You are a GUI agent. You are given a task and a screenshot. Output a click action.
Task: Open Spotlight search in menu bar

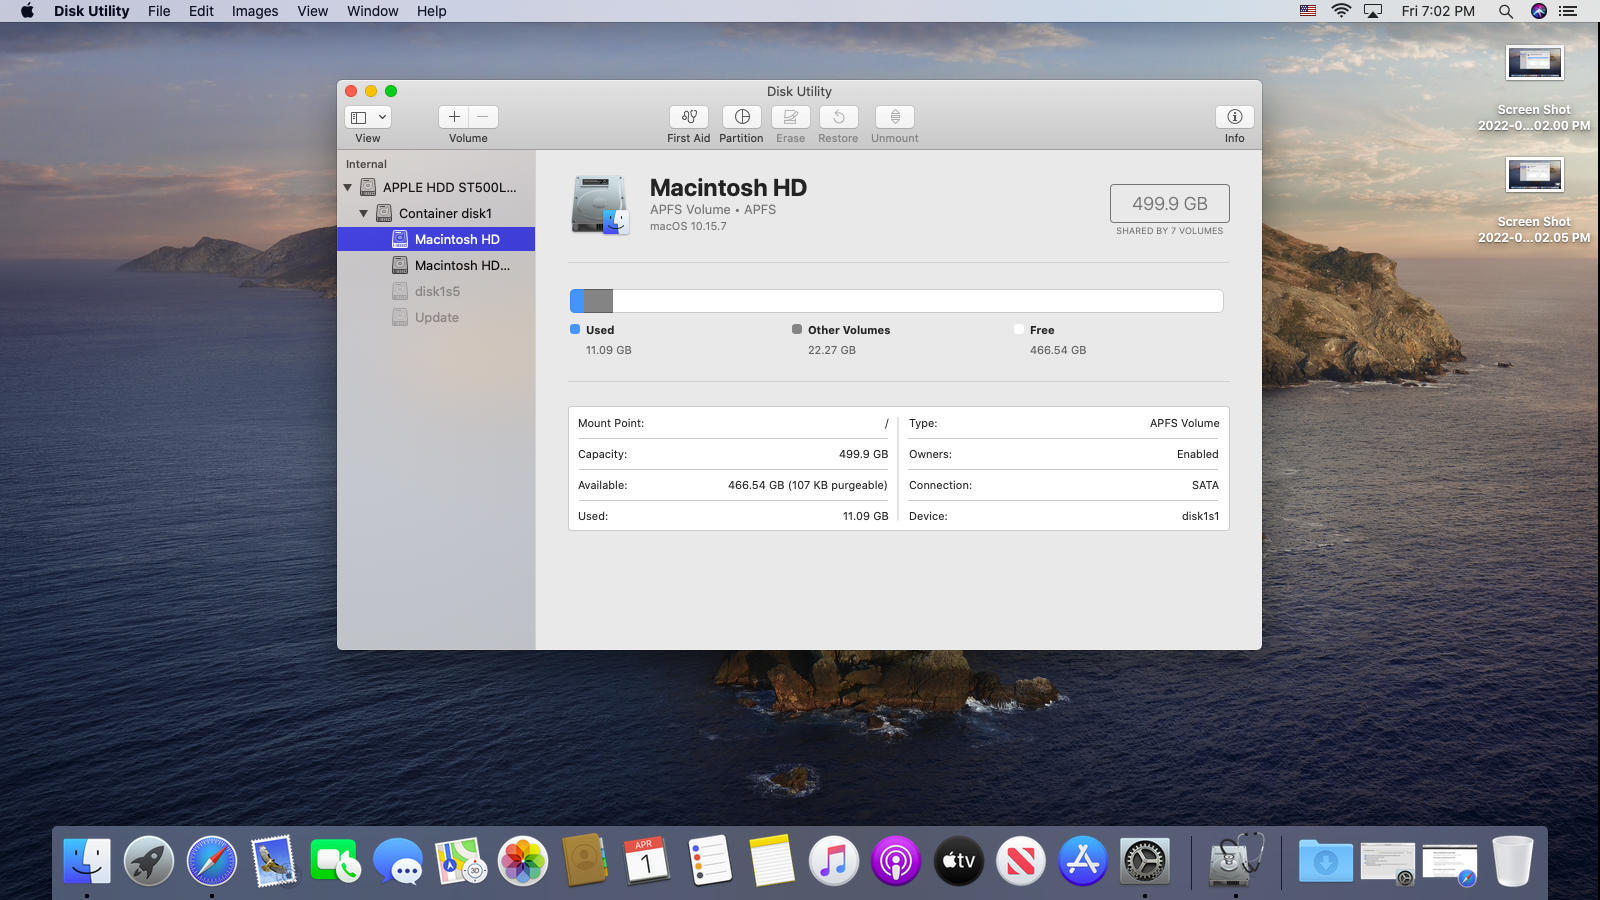click(1505, 11)
